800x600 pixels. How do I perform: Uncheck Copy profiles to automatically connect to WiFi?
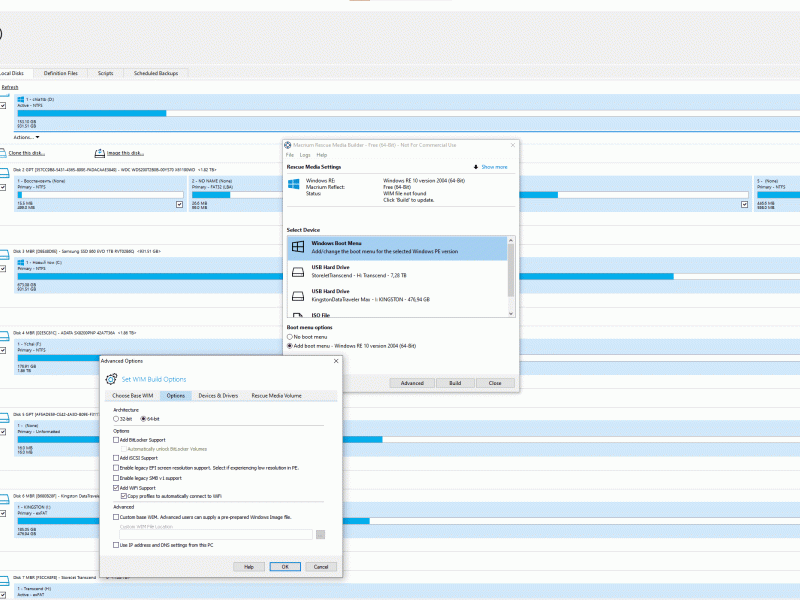pyautogui.click(x=123, y=496)
